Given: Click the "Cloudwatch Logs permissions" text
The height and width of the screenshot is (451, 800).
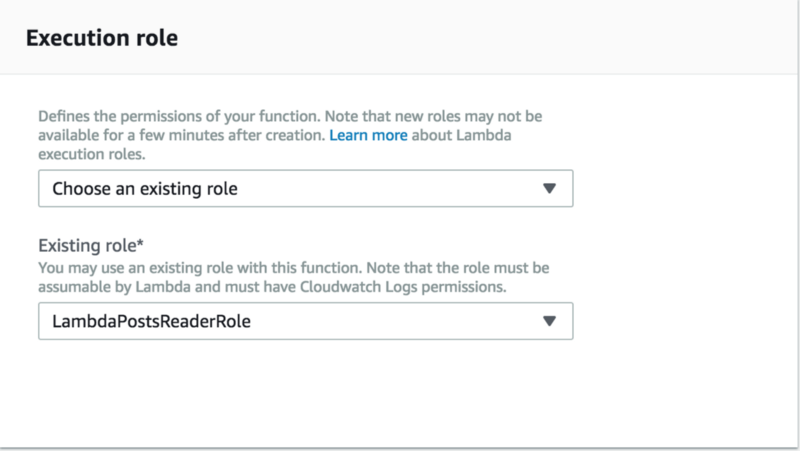Looking at the screenshot, I should pos(403,287).
